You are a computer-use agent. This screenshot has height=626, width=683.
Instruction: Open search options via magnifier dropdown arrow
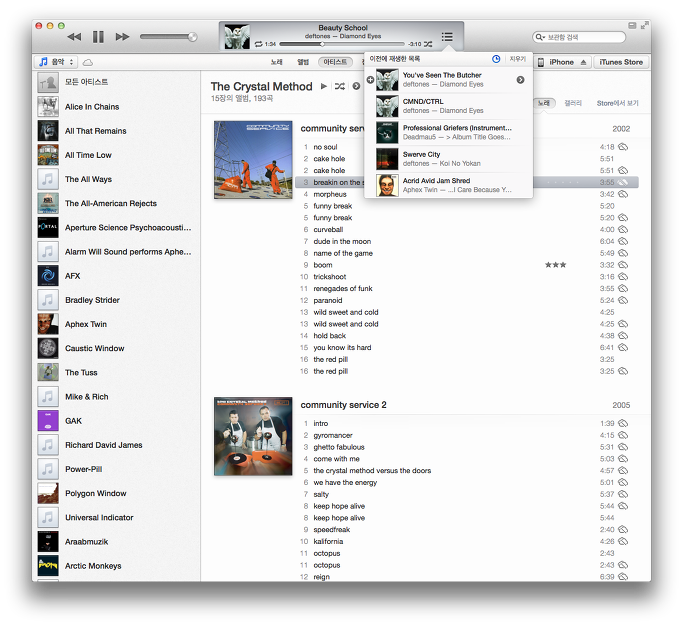[540, 37]
